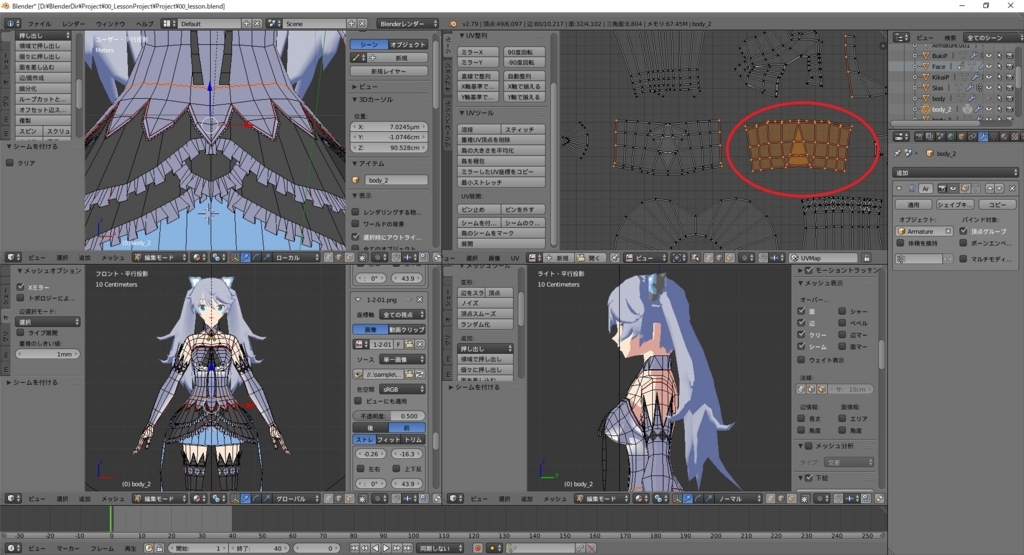
Task: Click the Blender logo in info bar
Action: click(x=453, y=24)
